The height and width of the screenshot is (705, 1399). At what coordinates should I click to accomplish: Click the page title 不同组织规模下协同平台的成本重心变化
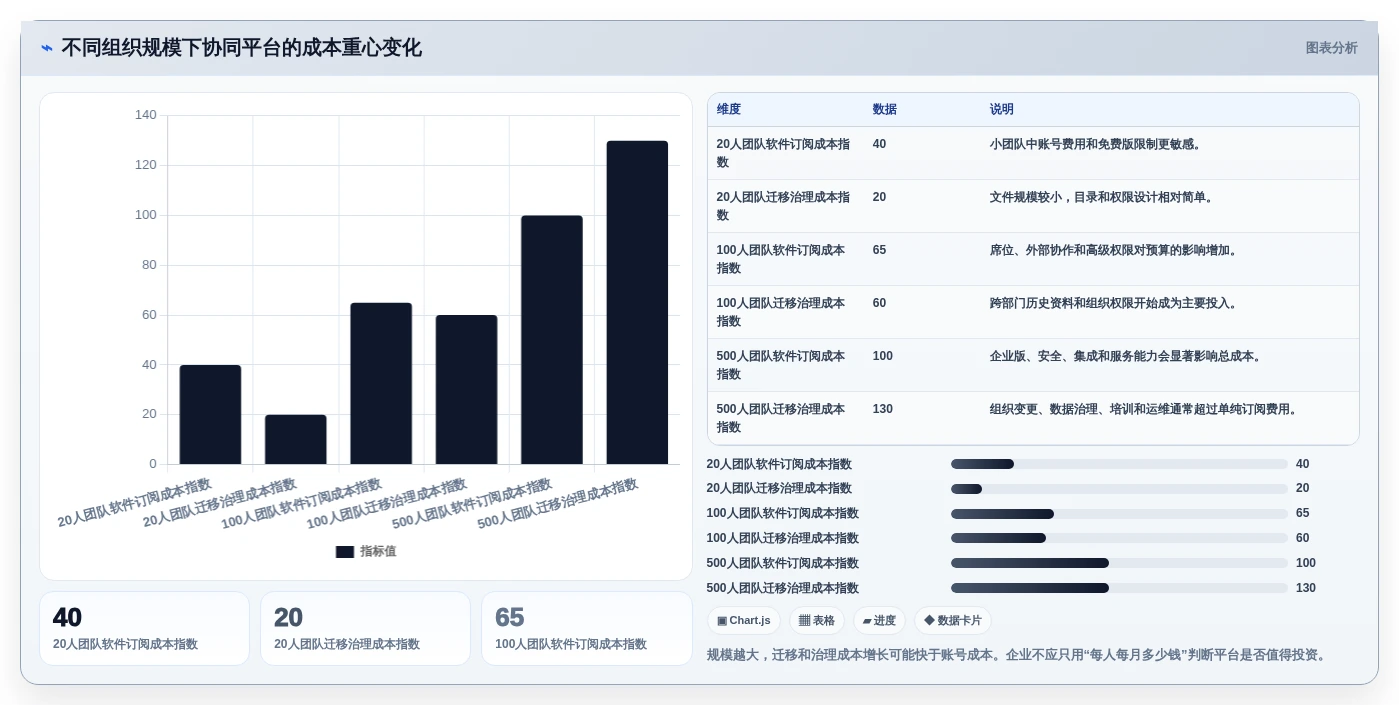click(x=241, y=48)
